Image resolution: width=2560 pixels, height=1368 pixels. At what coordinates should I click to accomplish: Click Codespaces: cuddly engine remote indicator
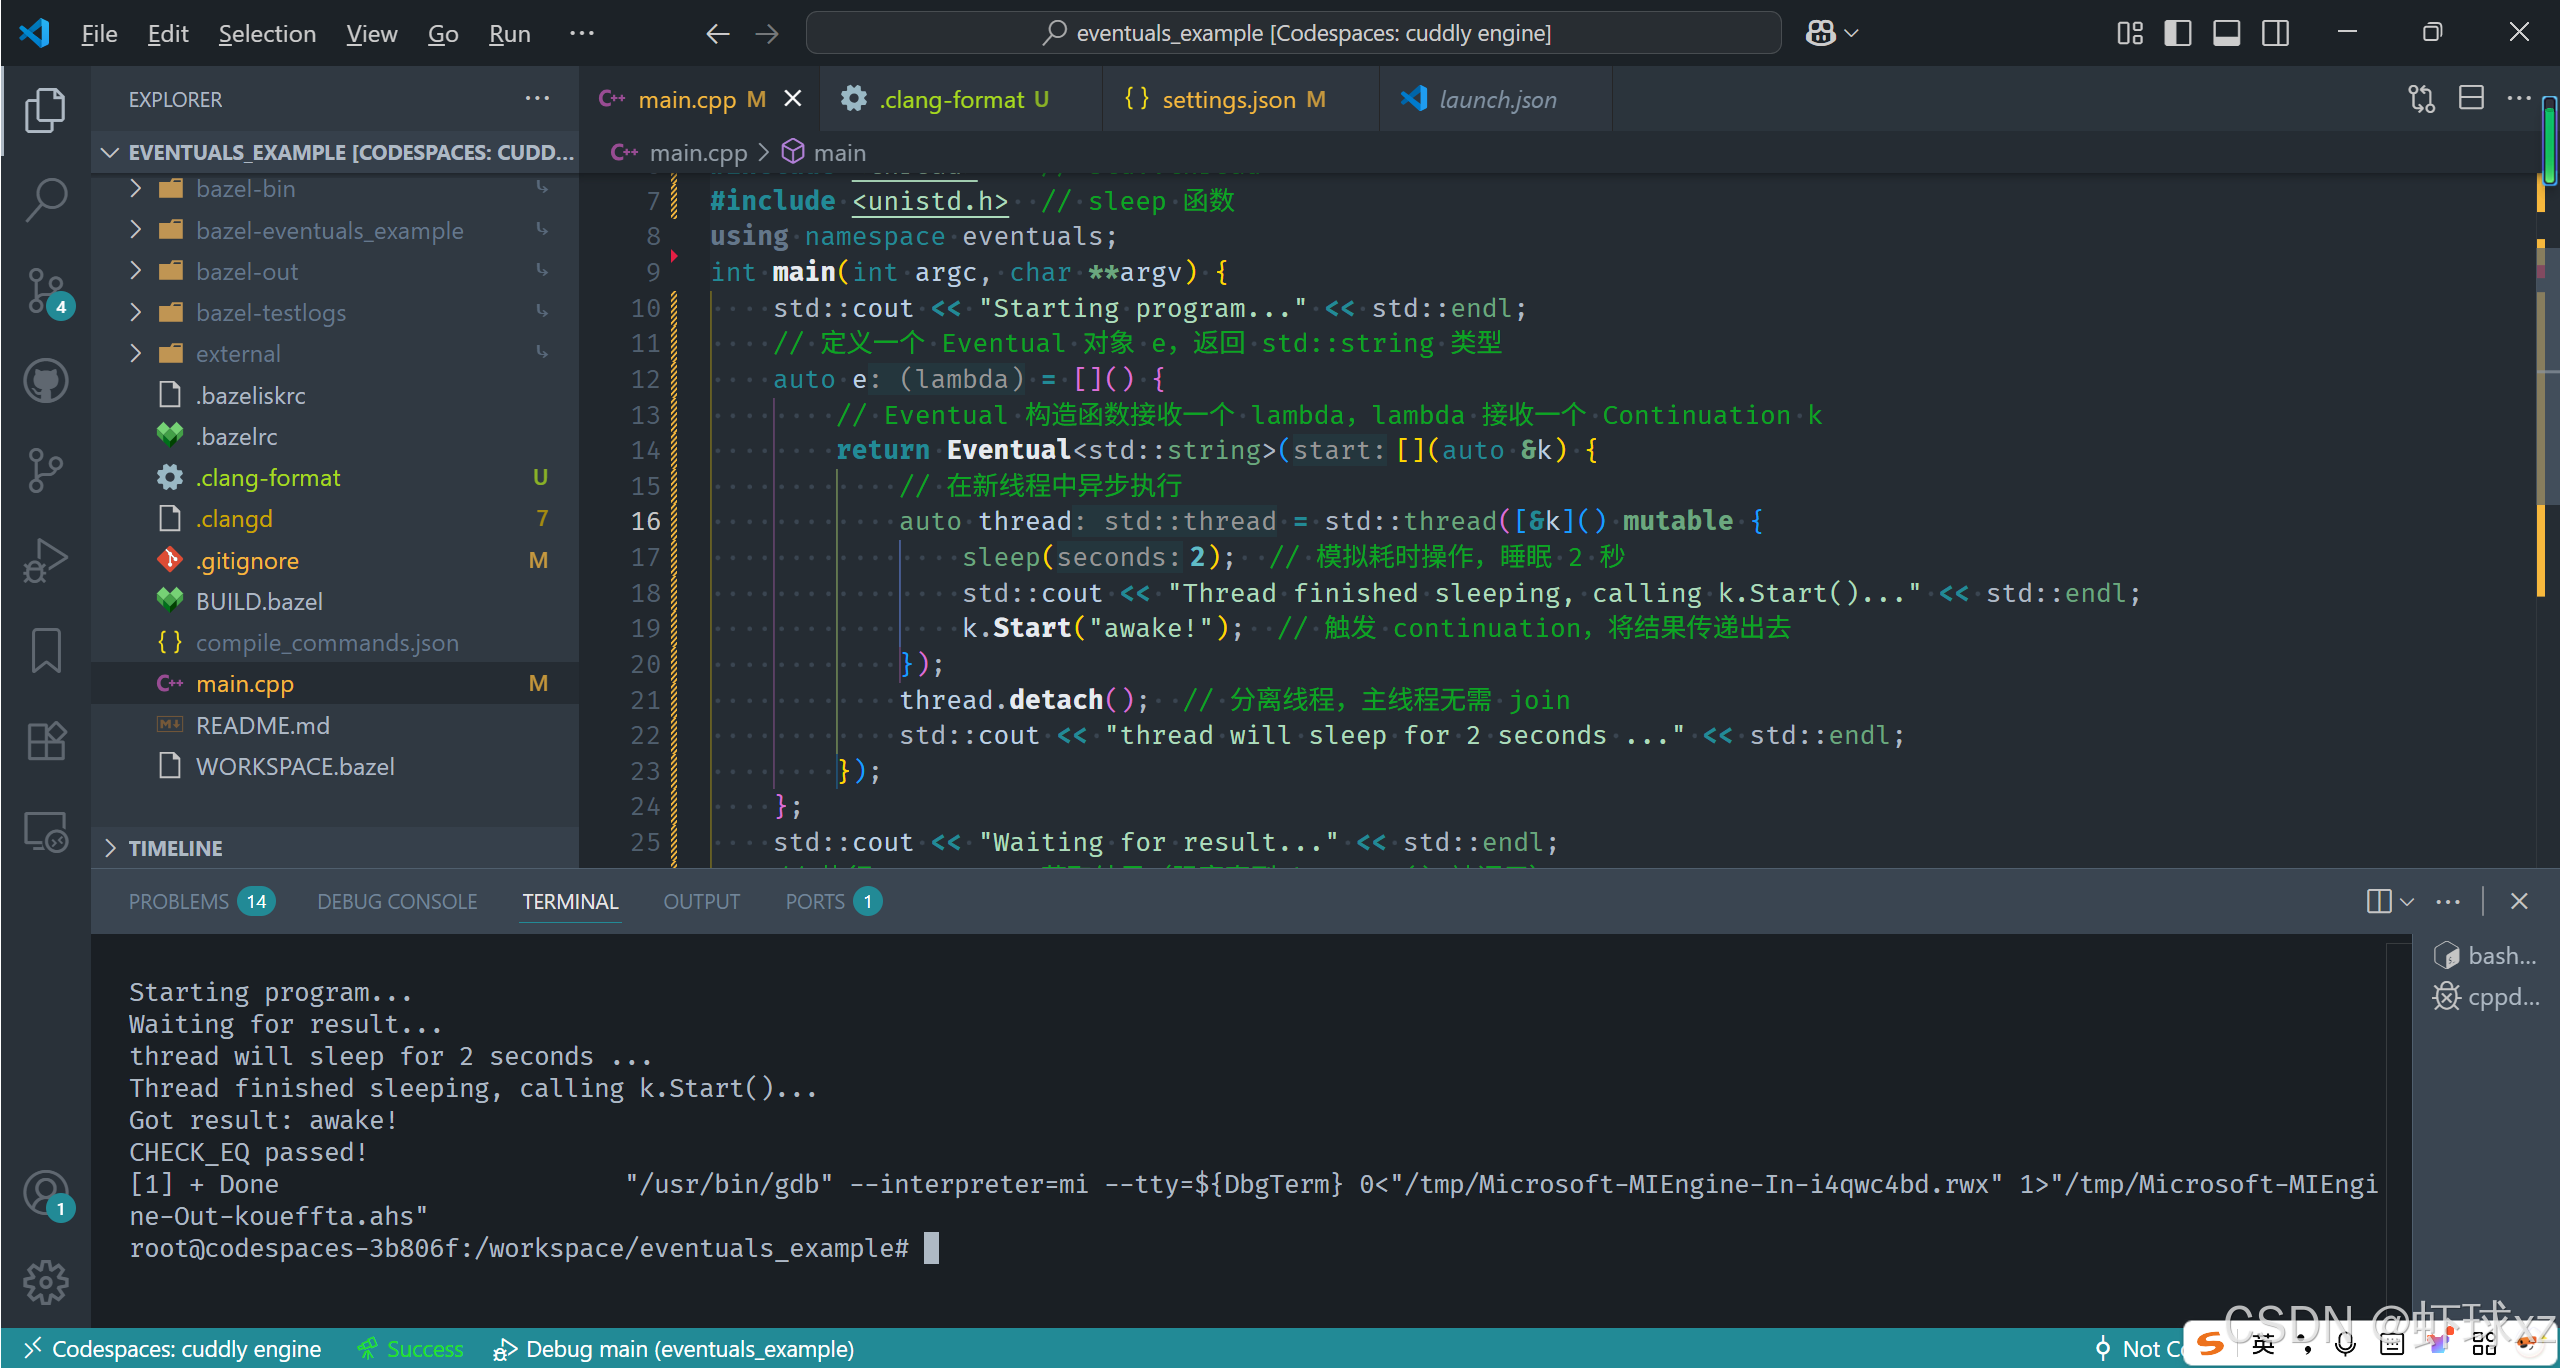click(x=172, y=1348)
